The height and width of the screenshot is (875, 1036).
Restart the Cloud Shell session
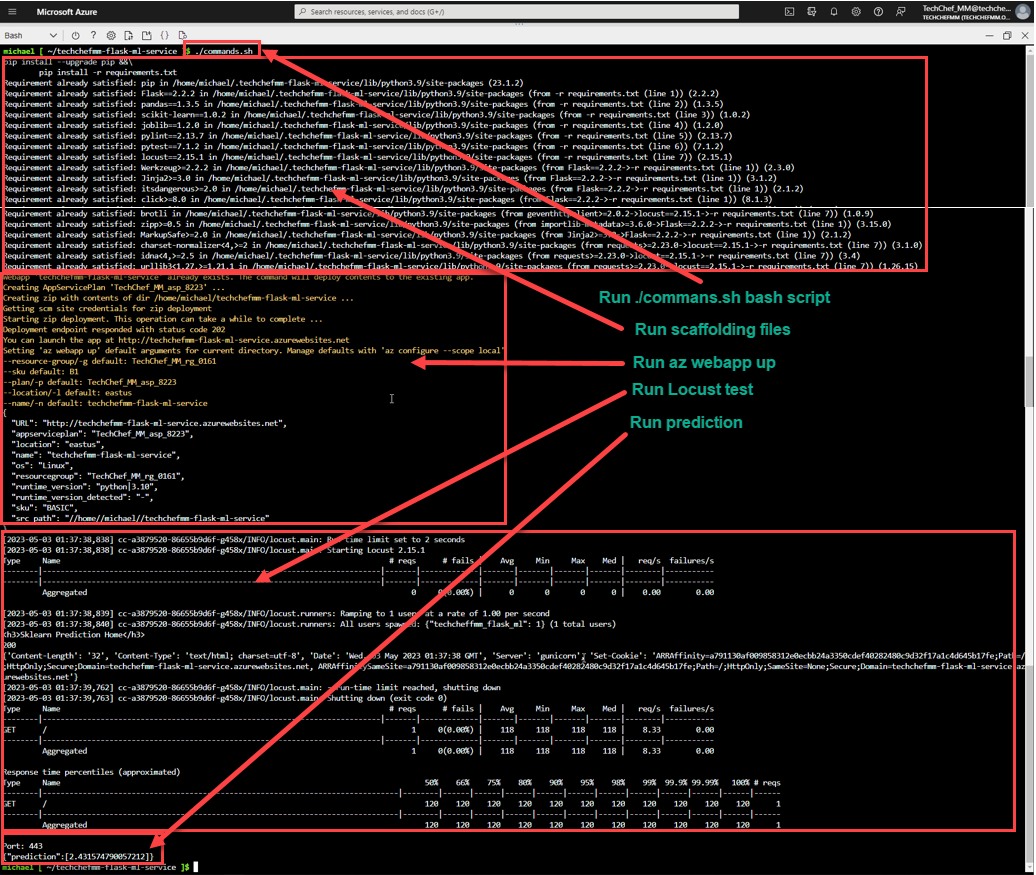point(75,35)
